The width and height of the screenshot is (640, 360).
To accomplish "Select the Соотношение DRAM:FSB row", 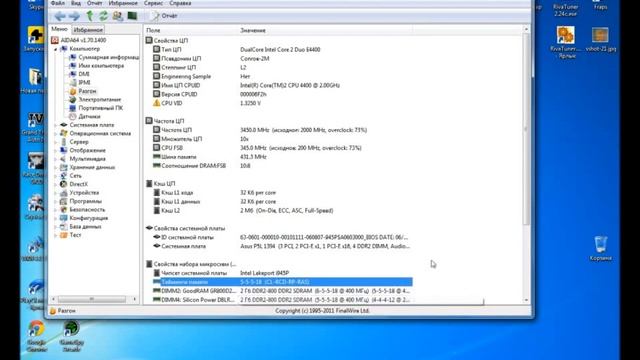I will pyautogui.click(x=278, y=166).
